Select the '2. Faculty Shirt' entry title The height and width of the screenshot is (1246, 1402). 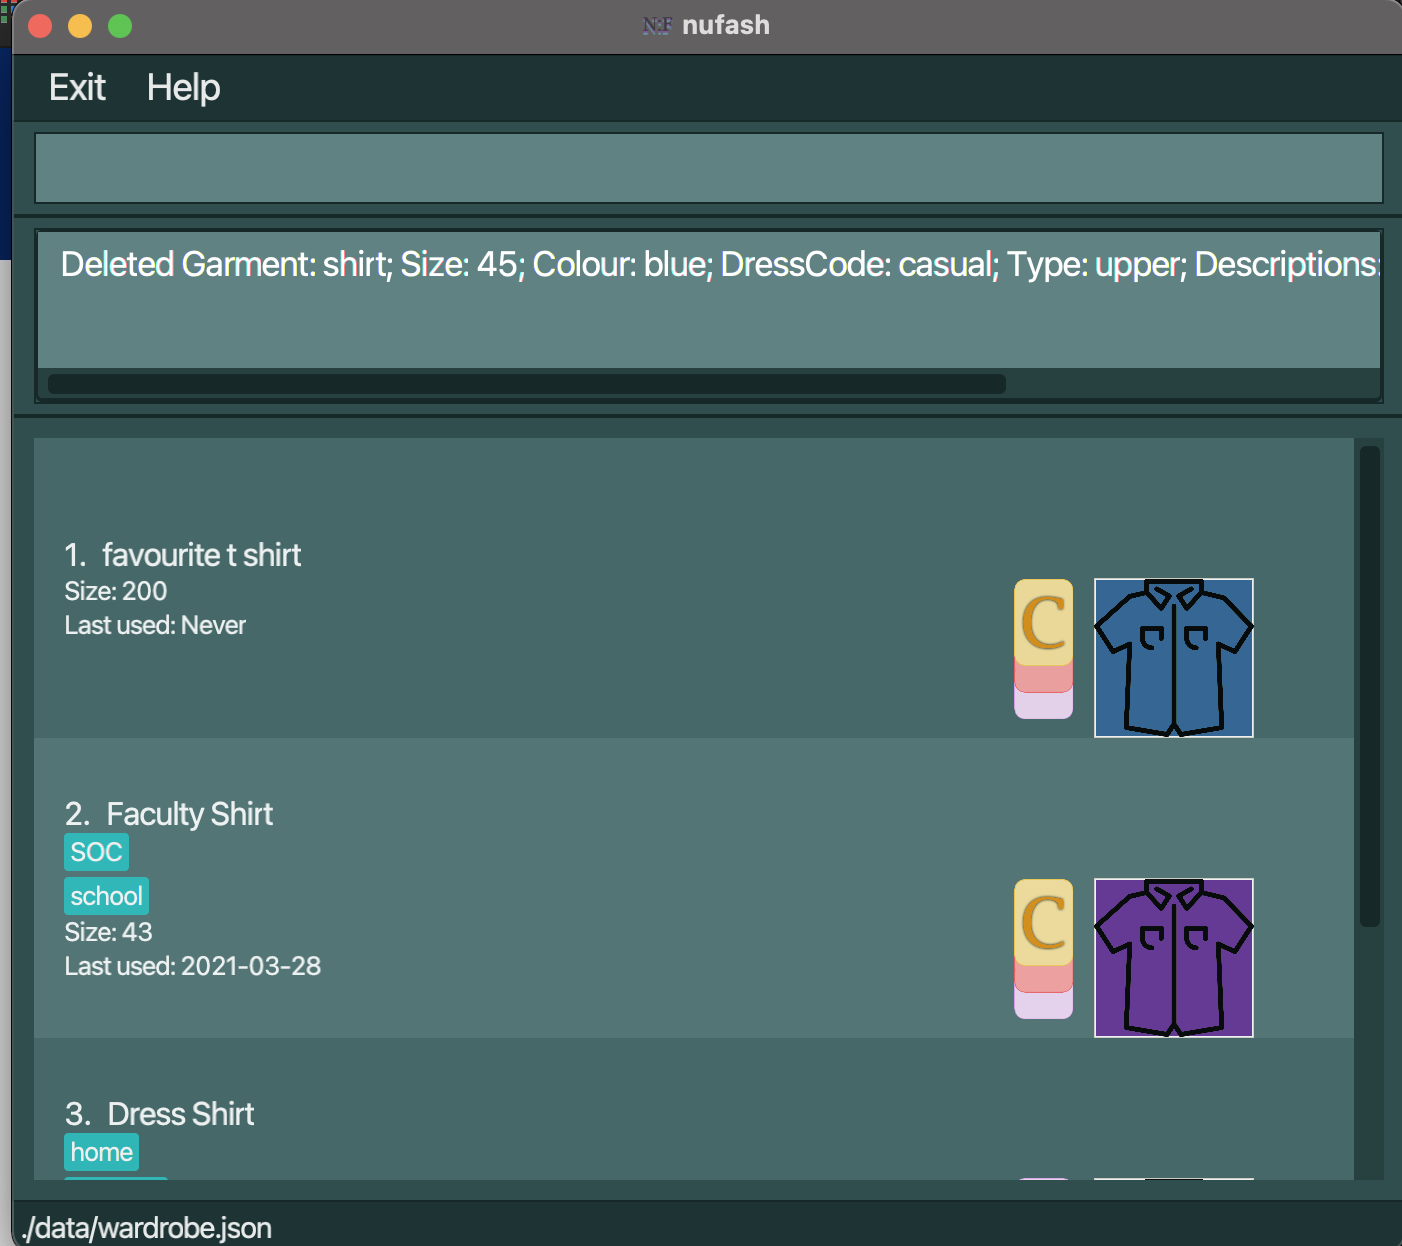click(169, 814)
